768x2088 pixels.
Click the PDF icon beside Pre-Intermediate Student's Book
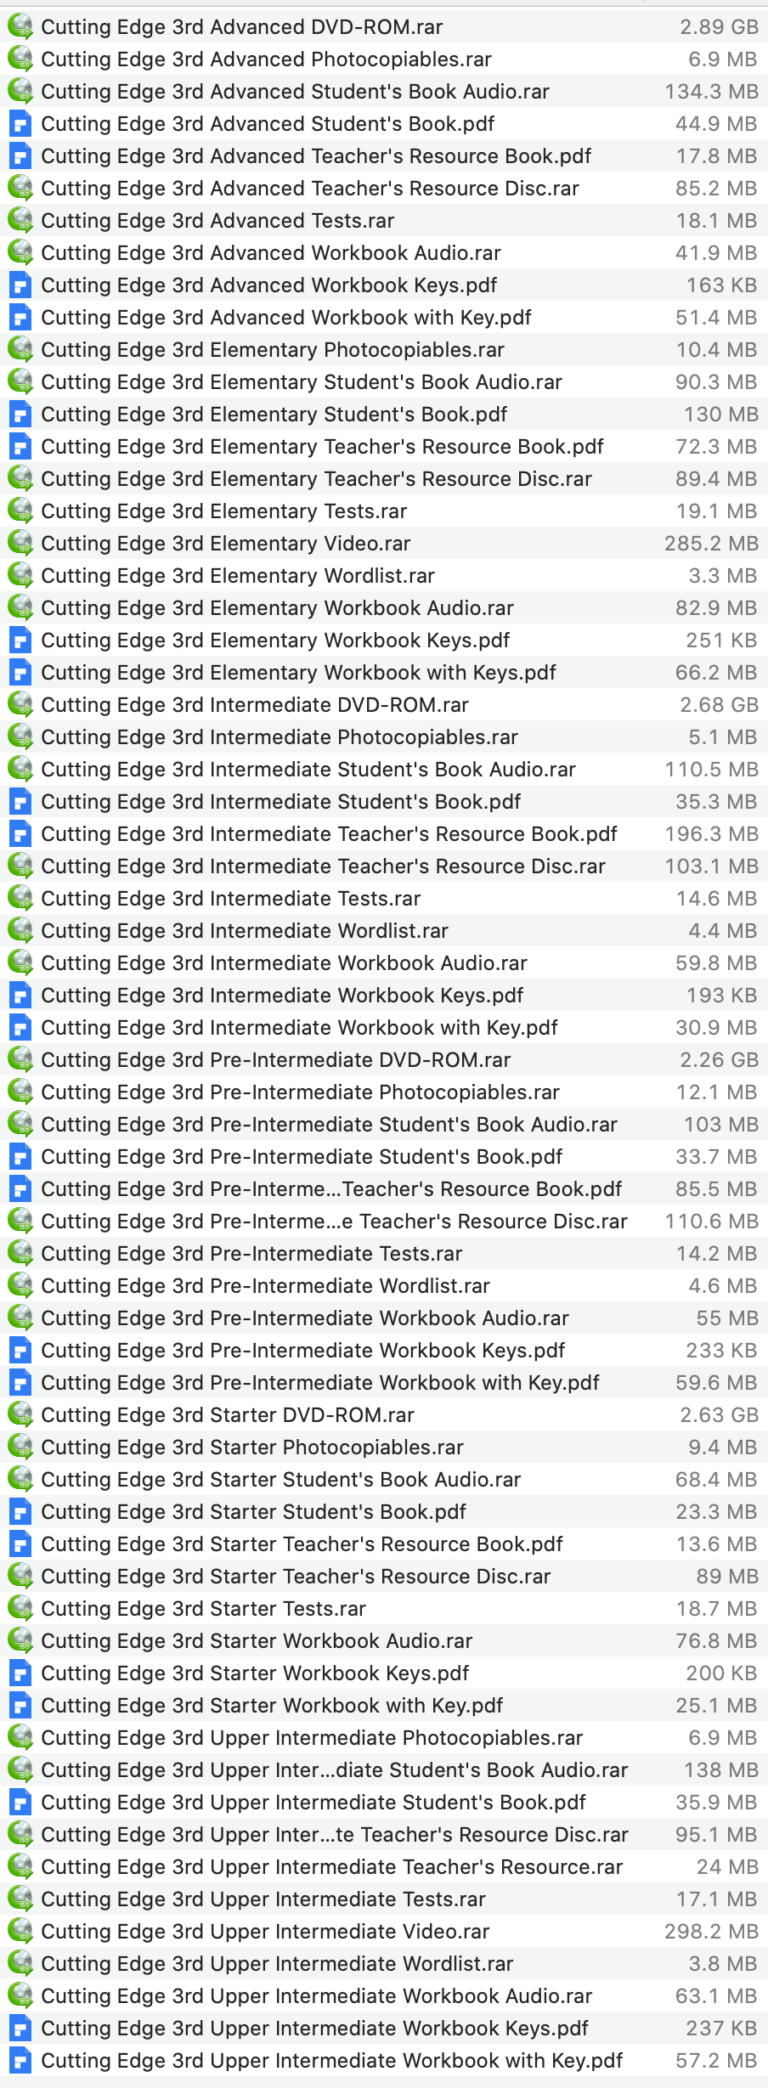tap(20, 1156)
